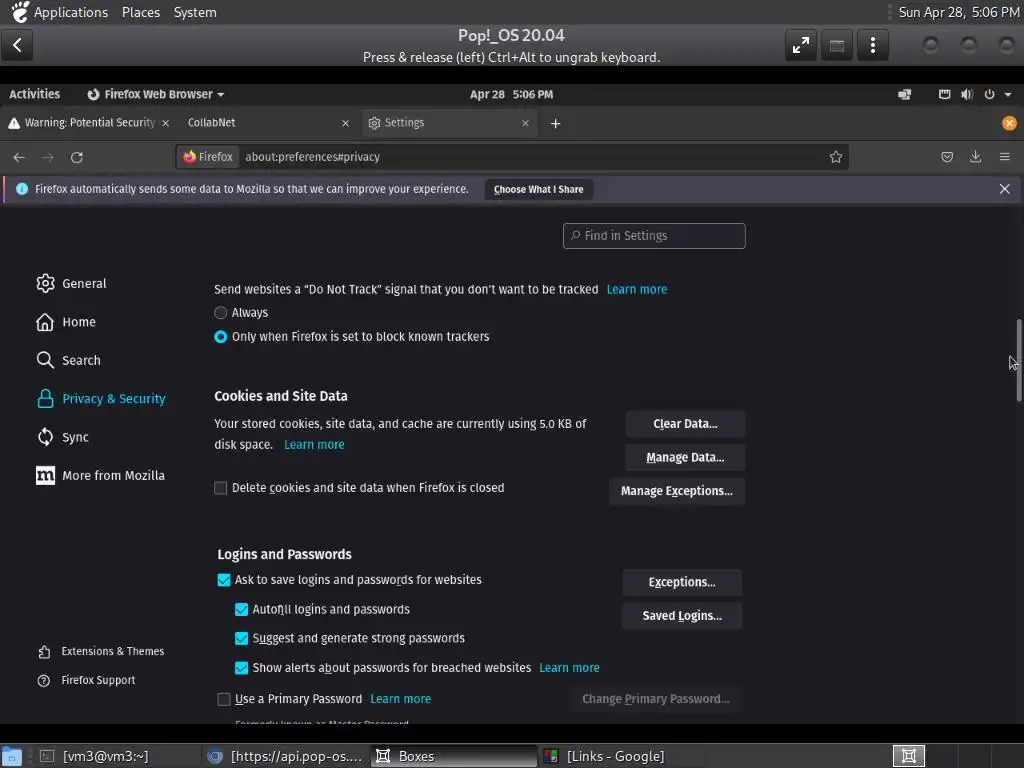Click the Clear Data... button
This screenshot has height=768, width=1024.
(x=685, y=424)
